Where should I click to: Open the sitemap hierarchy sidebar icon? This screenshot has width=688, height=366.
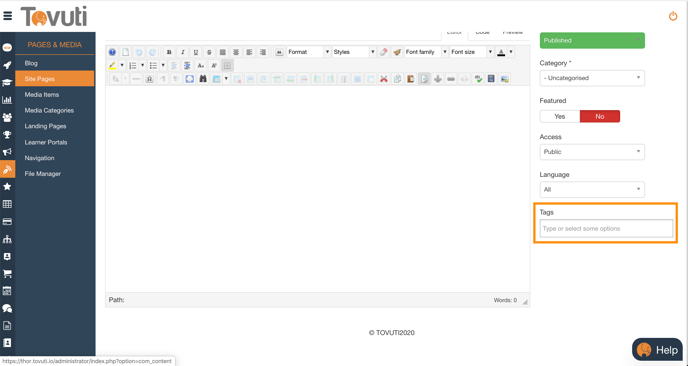point(7,239)
